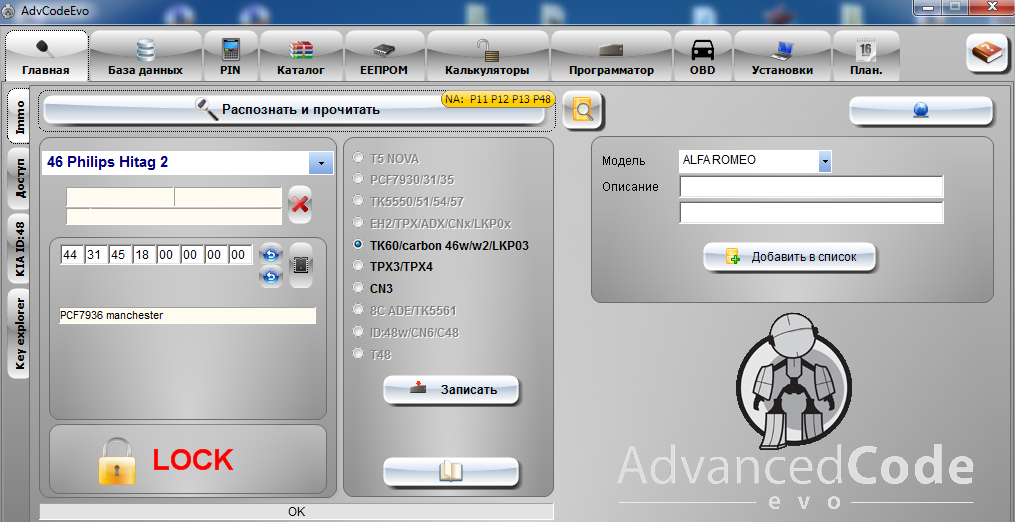The height and width of the screenshot is (522, 1015).
Task: Open the Калькуляторы tab
Action: 487,56
